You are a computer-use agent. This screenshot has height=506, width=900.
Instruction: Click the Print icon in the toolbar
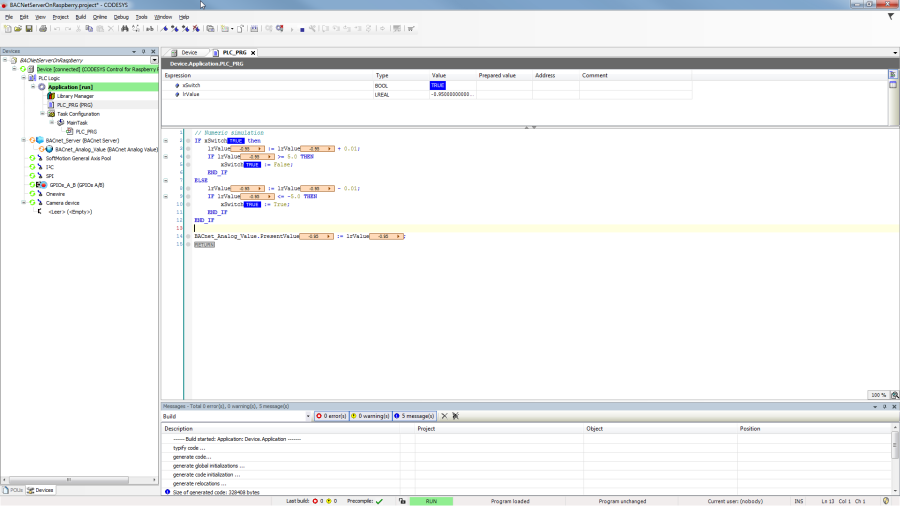tap(41, 29)
